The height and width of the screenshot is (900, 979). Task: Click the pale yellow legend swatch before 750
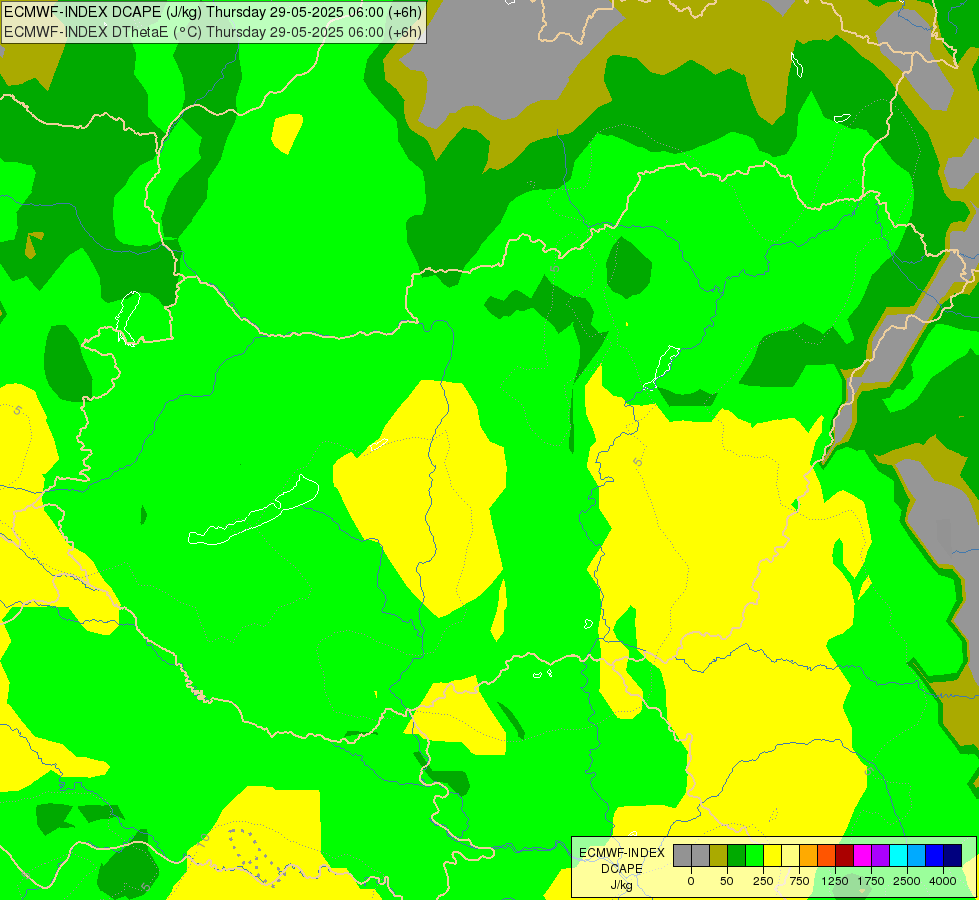point(790,855)
